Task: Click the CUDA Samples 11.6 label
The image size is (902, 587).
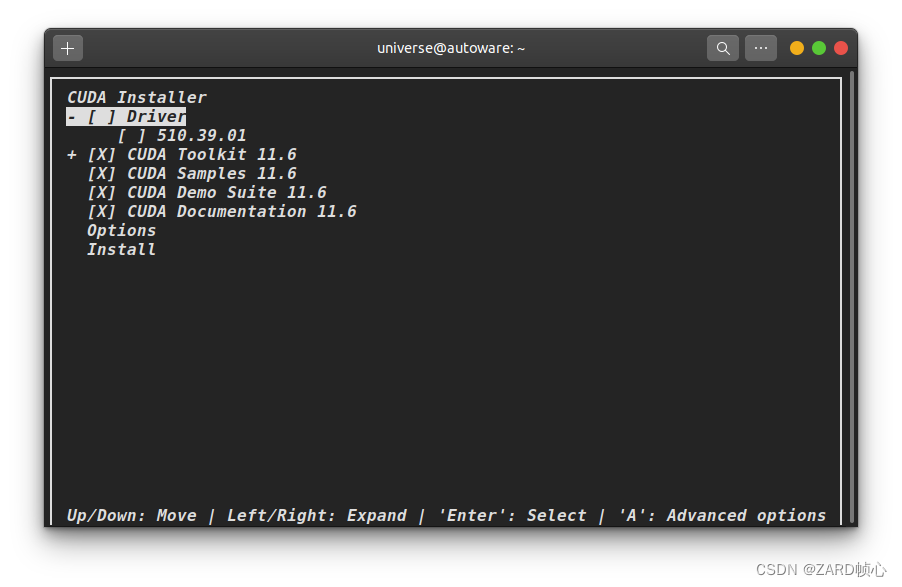Action: point(212,174)
